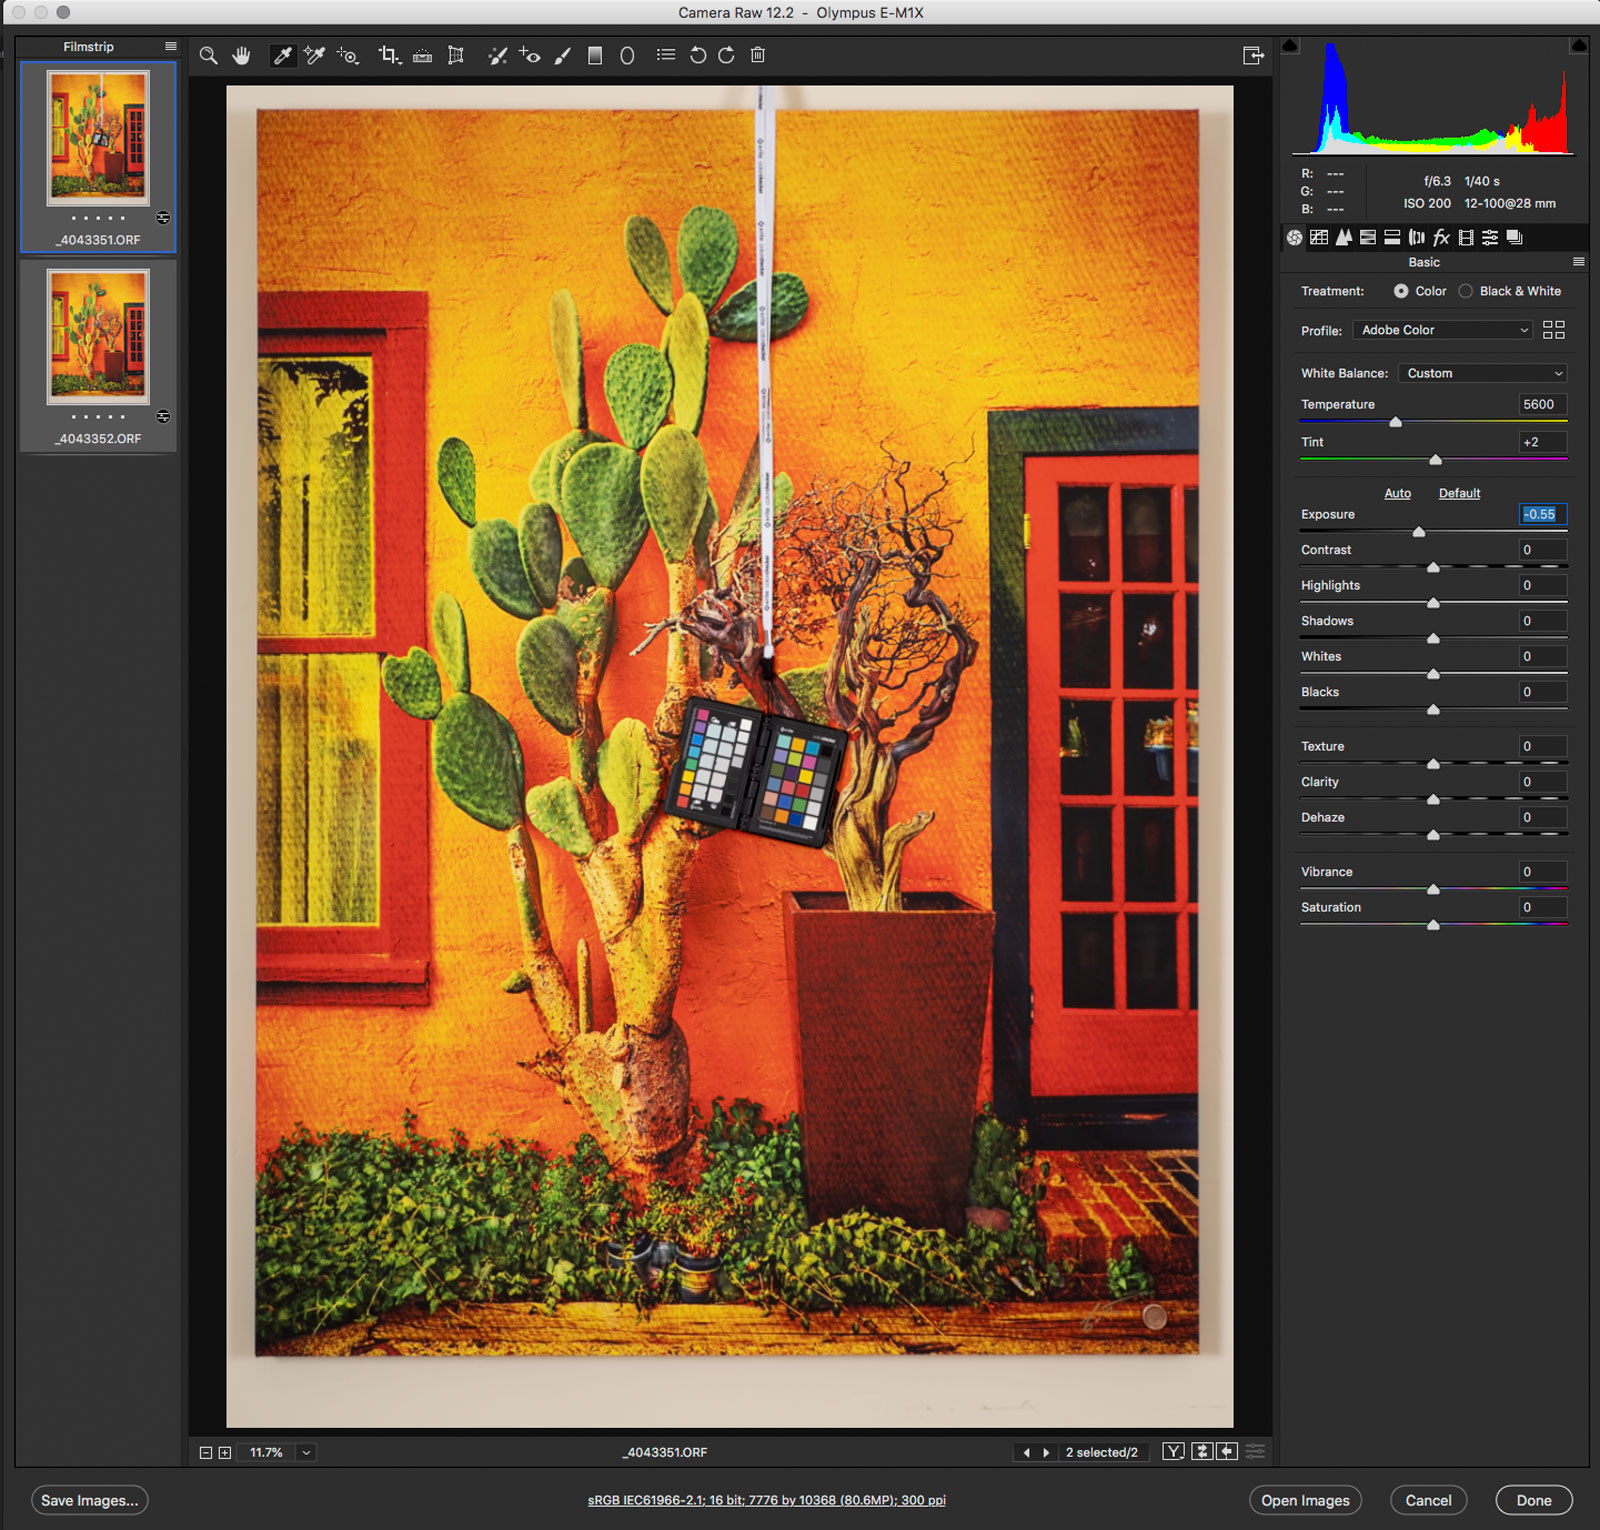Choose the Crop tool
Viewport: 1600px width, 1530px height.
(x=388, y=56)
